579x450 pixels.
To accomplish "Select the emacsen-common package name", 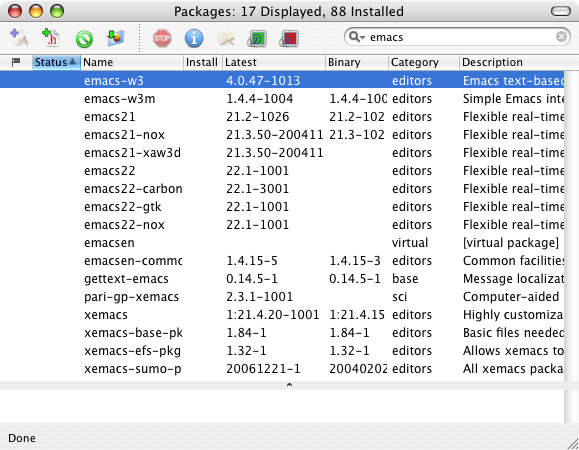I will click(x=133, y=261).
